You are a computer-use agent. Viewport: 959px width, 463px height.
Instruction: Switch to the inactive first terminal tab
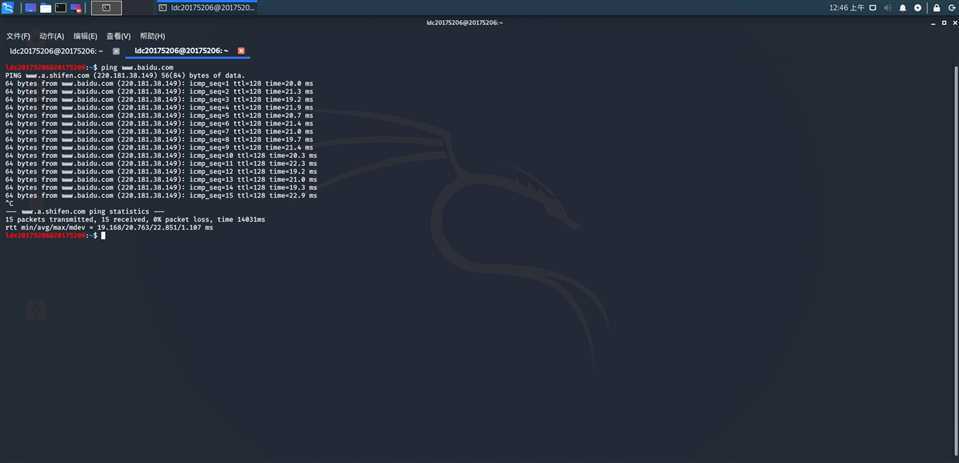click(56, 51)
